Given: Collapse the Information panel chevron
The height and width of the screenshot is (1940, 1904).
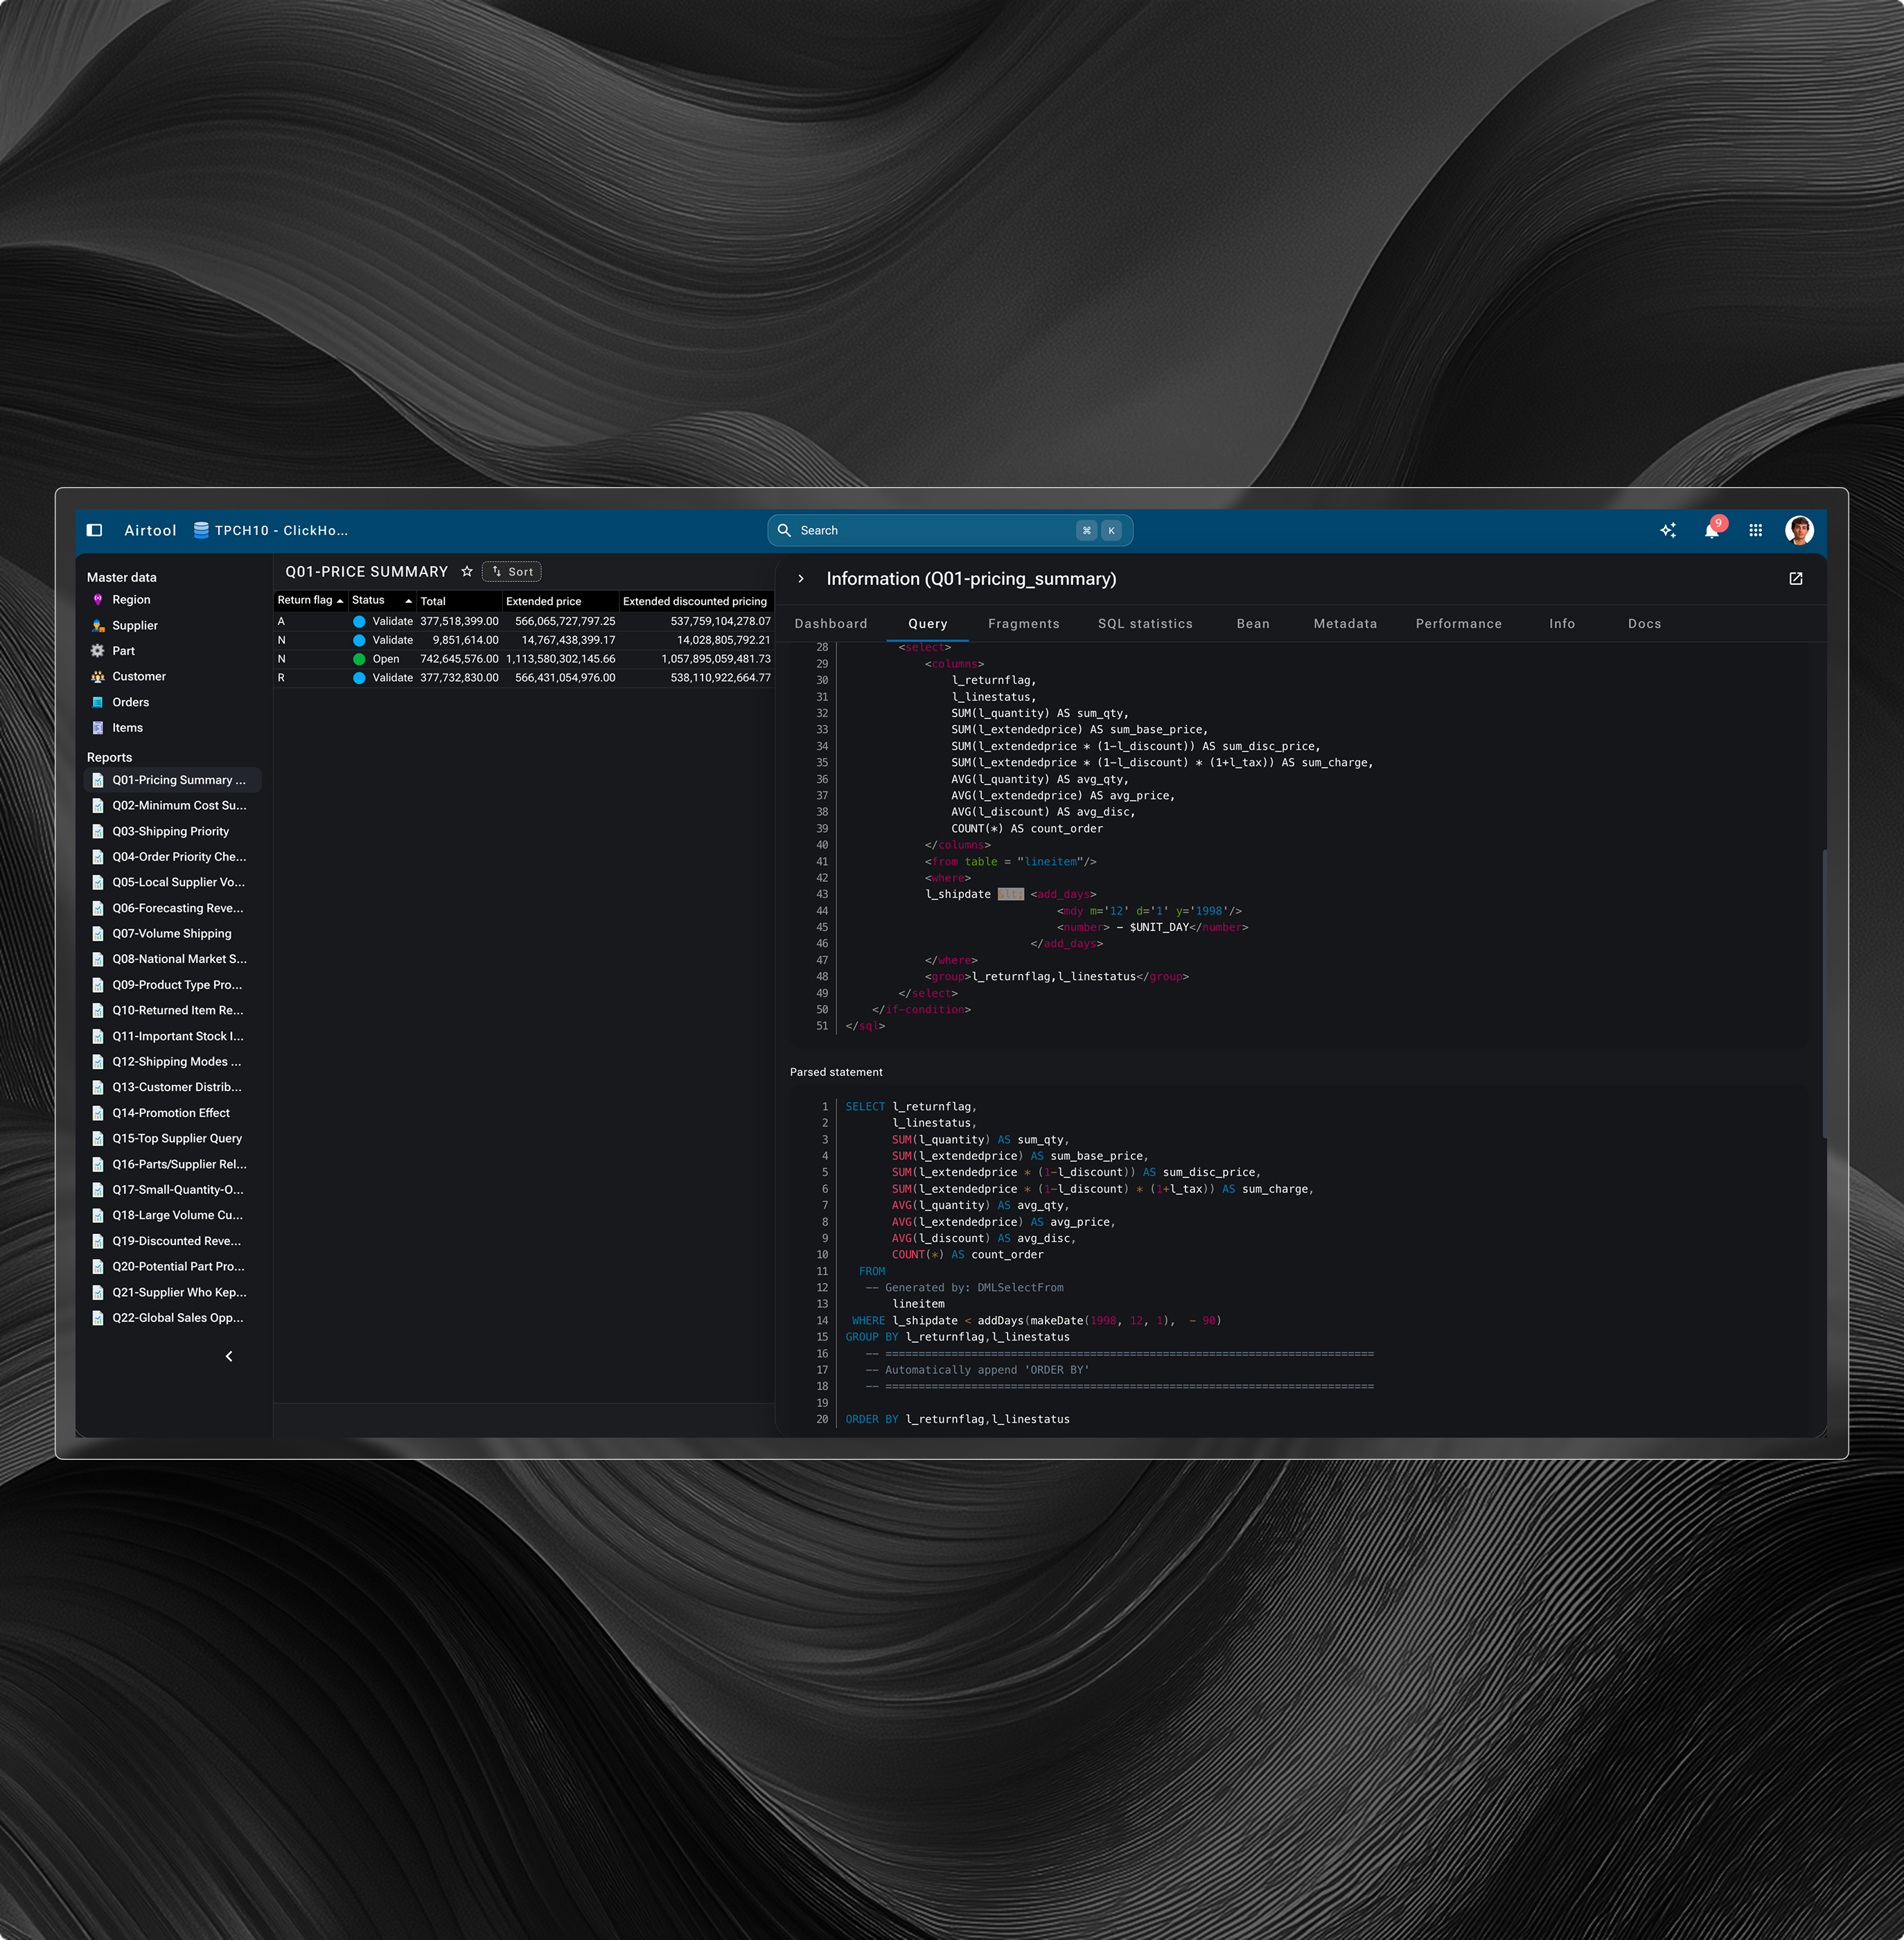Looking at the screenshot, I should 801,578.
